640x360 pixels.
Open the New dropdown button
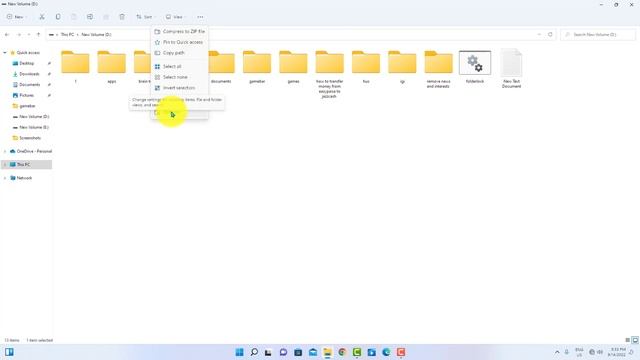point(16,17)
